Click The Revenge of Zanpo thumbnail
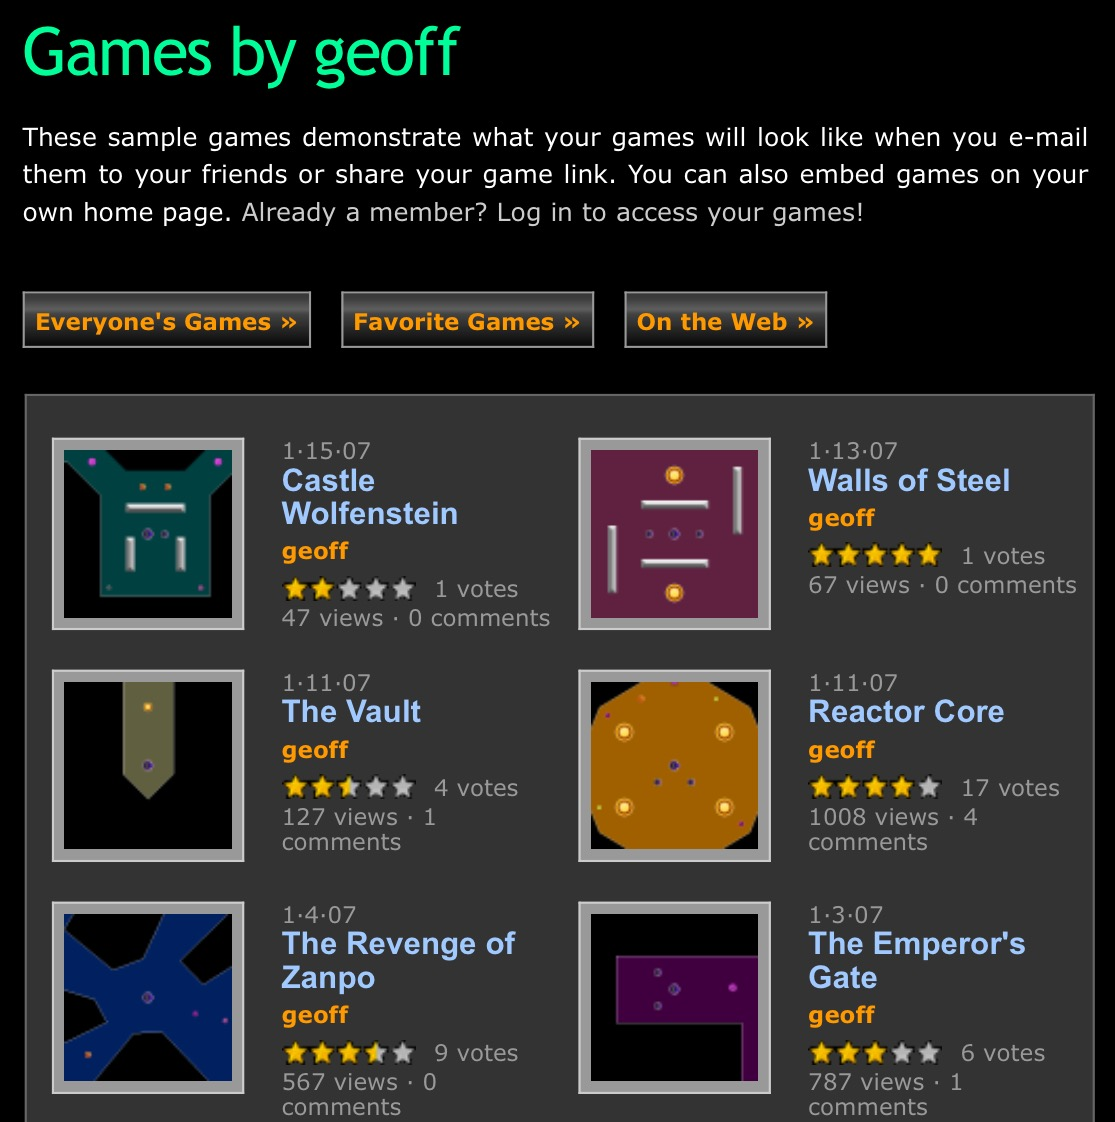Screen dimensions: 1115x1122 148,997
